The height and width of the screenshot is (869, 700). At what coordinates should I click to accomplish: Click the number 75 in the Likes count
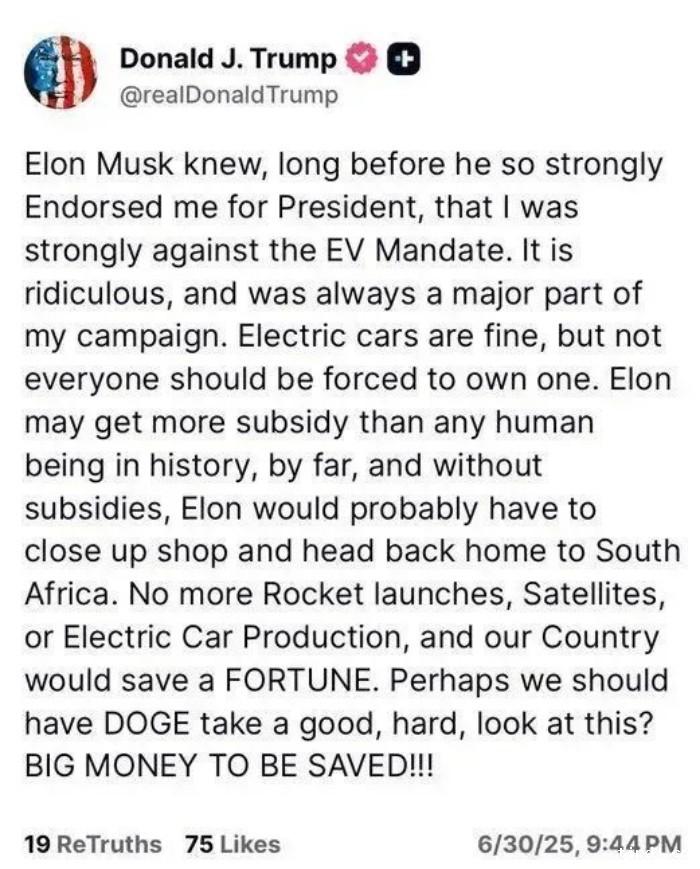(x=200, y=844)
